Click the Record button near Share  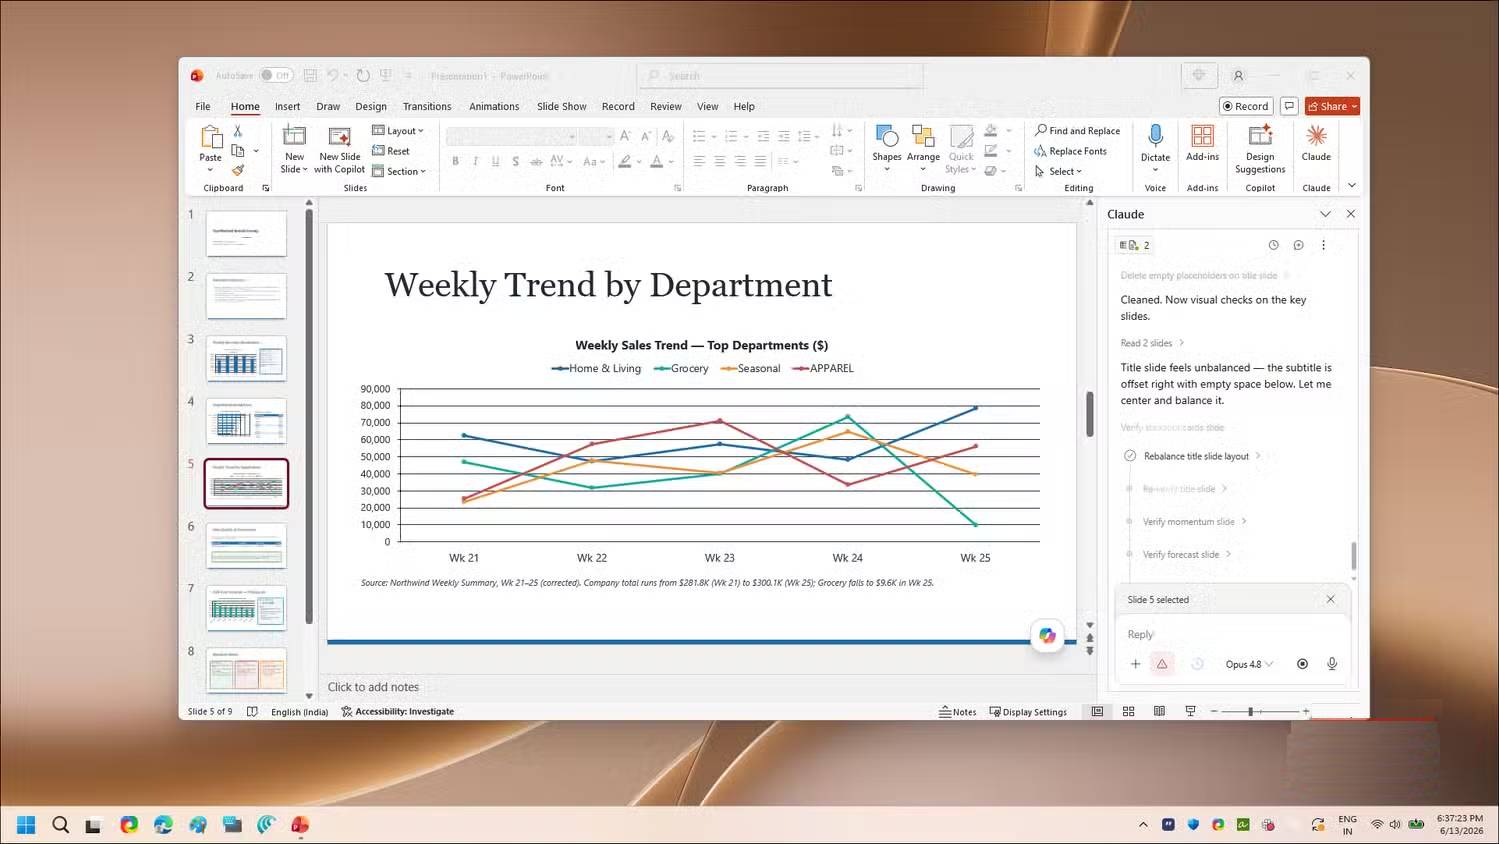click(x=1245, y=106)
